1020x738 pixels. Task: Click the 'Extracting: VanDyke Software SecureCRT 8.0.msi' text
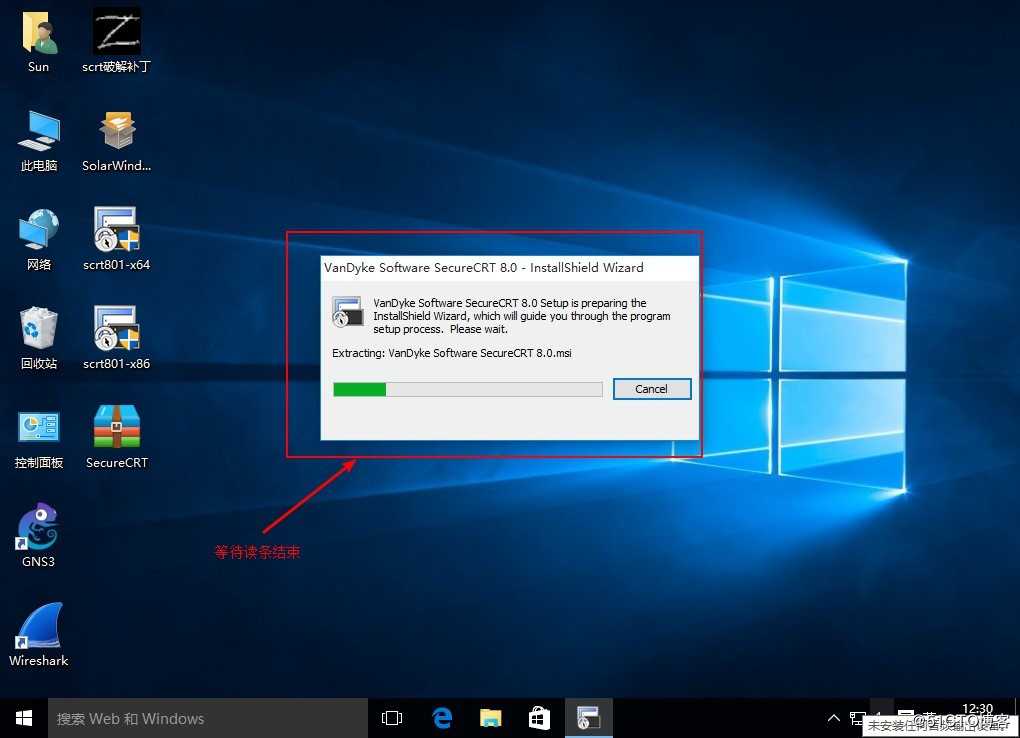coord(451,353)
